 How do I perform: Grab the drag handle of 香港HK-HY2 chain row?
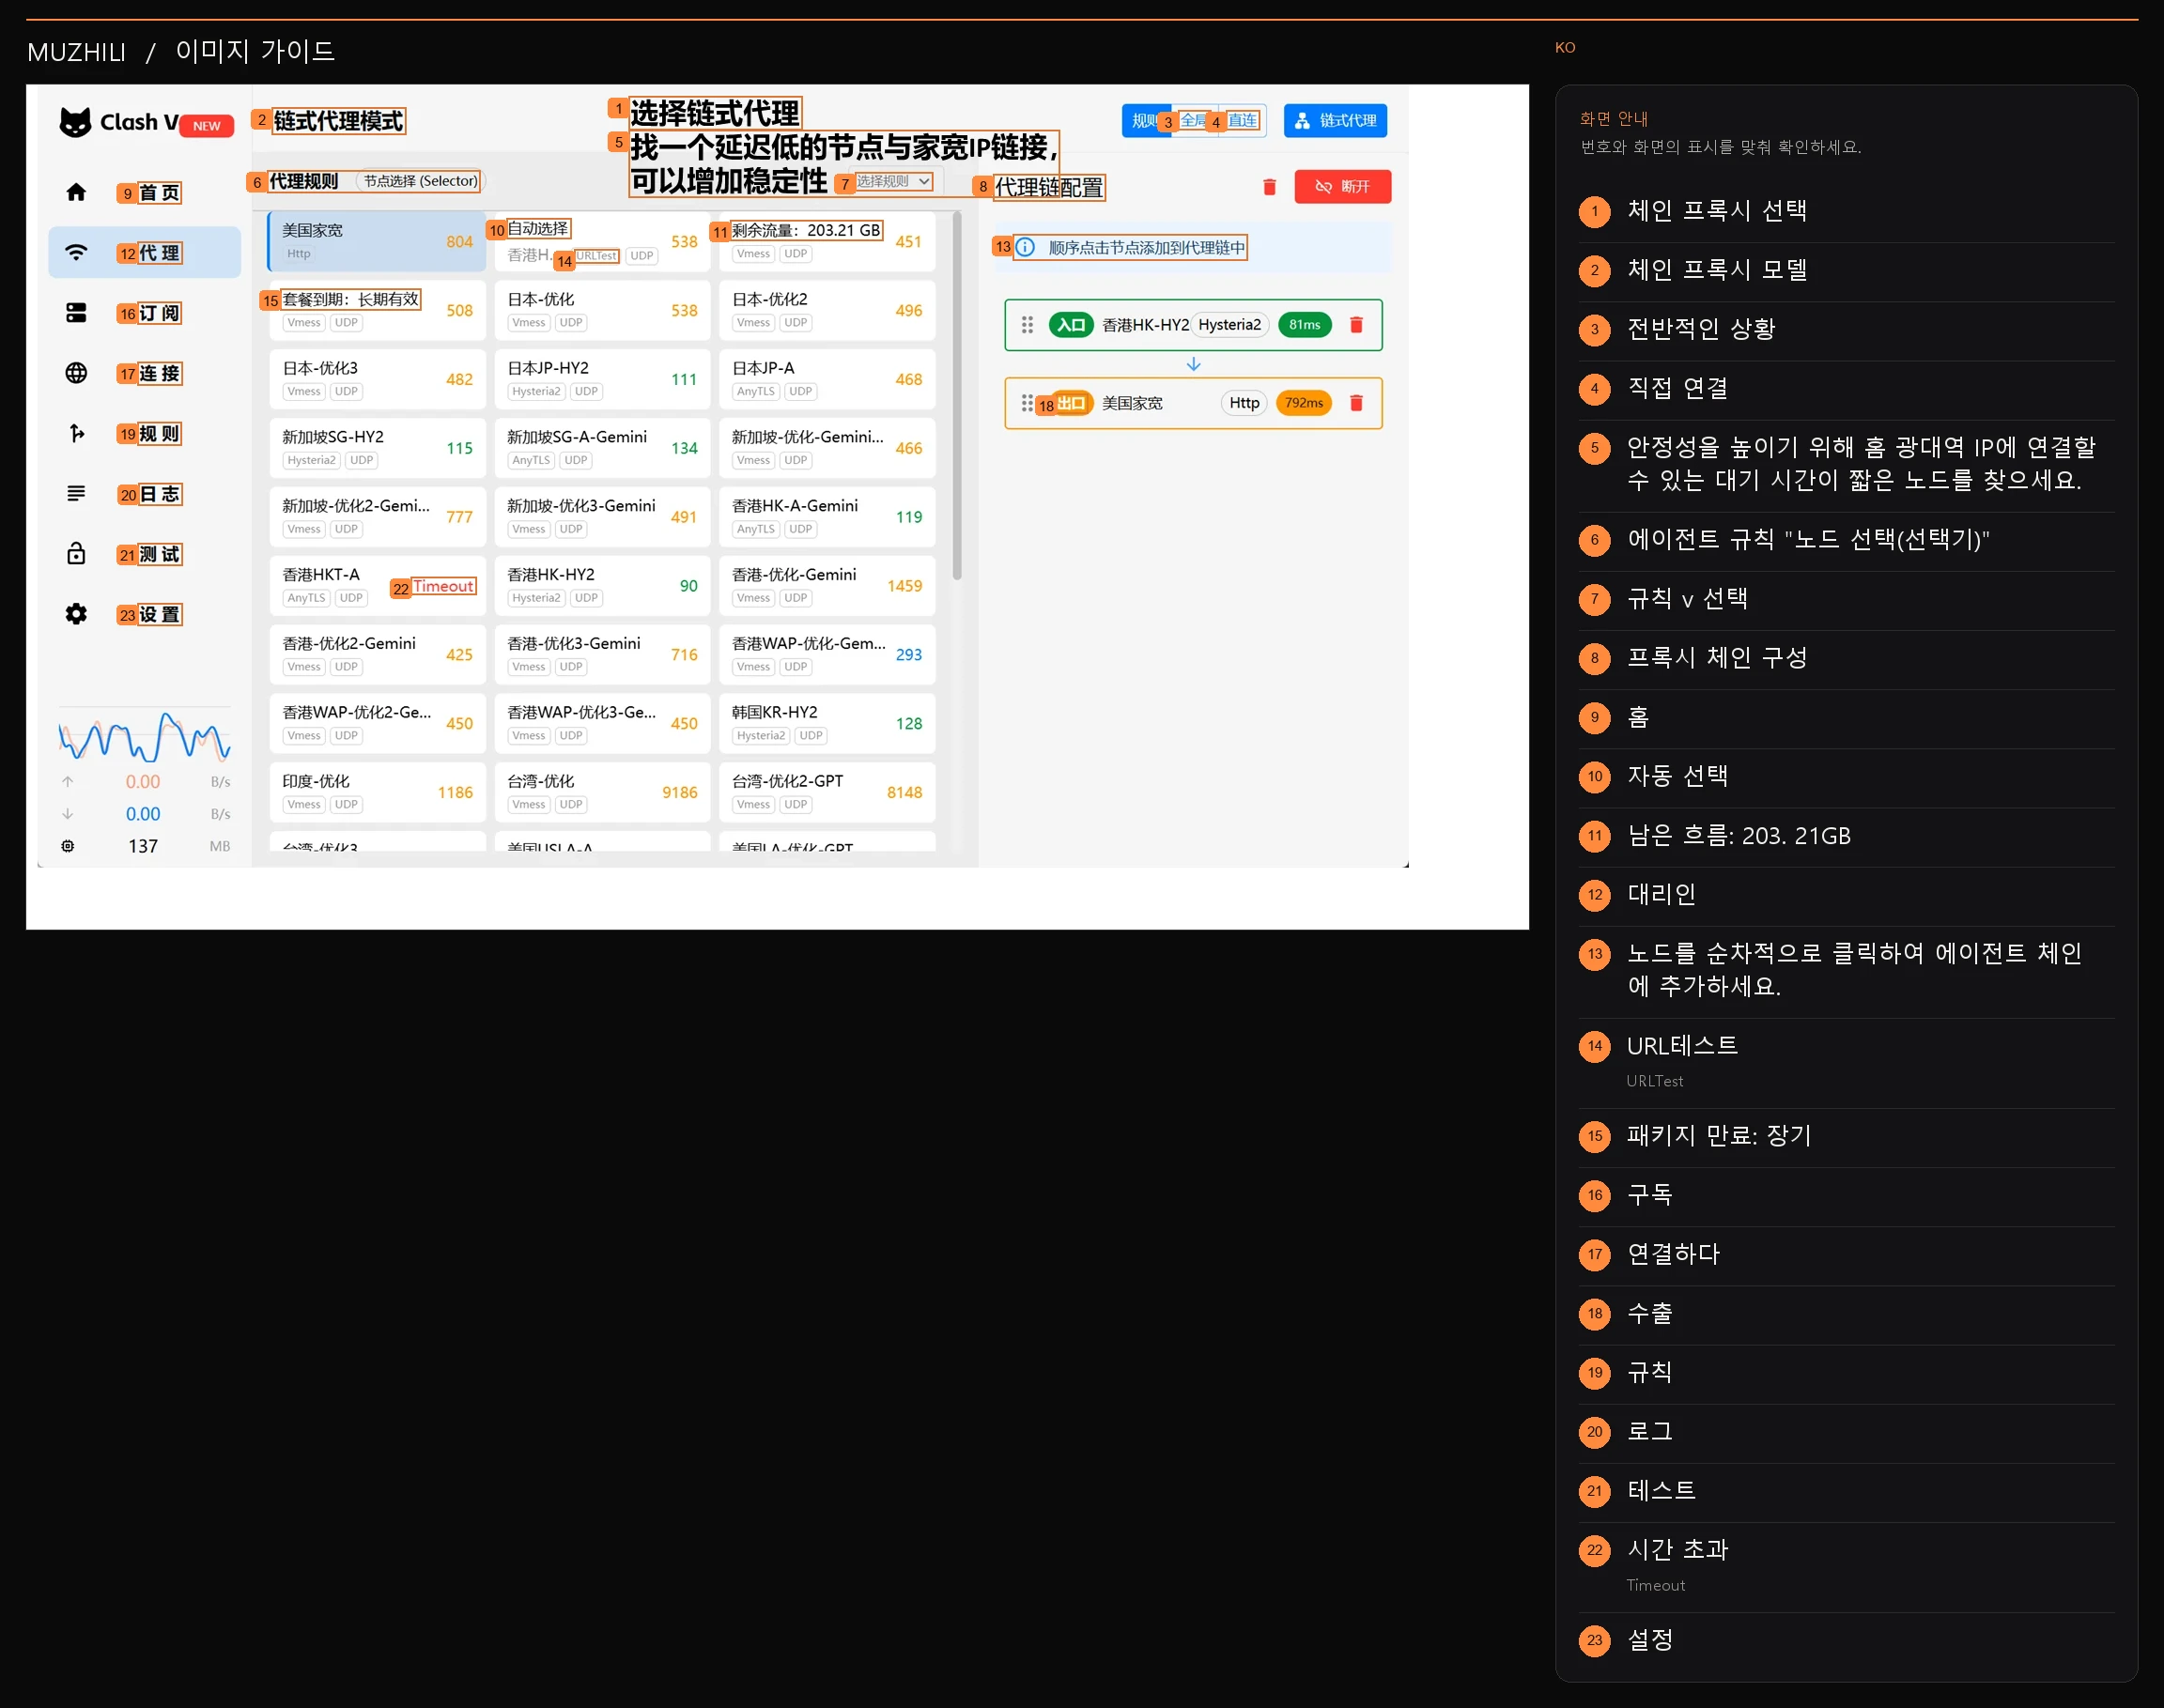point(1027,325)
